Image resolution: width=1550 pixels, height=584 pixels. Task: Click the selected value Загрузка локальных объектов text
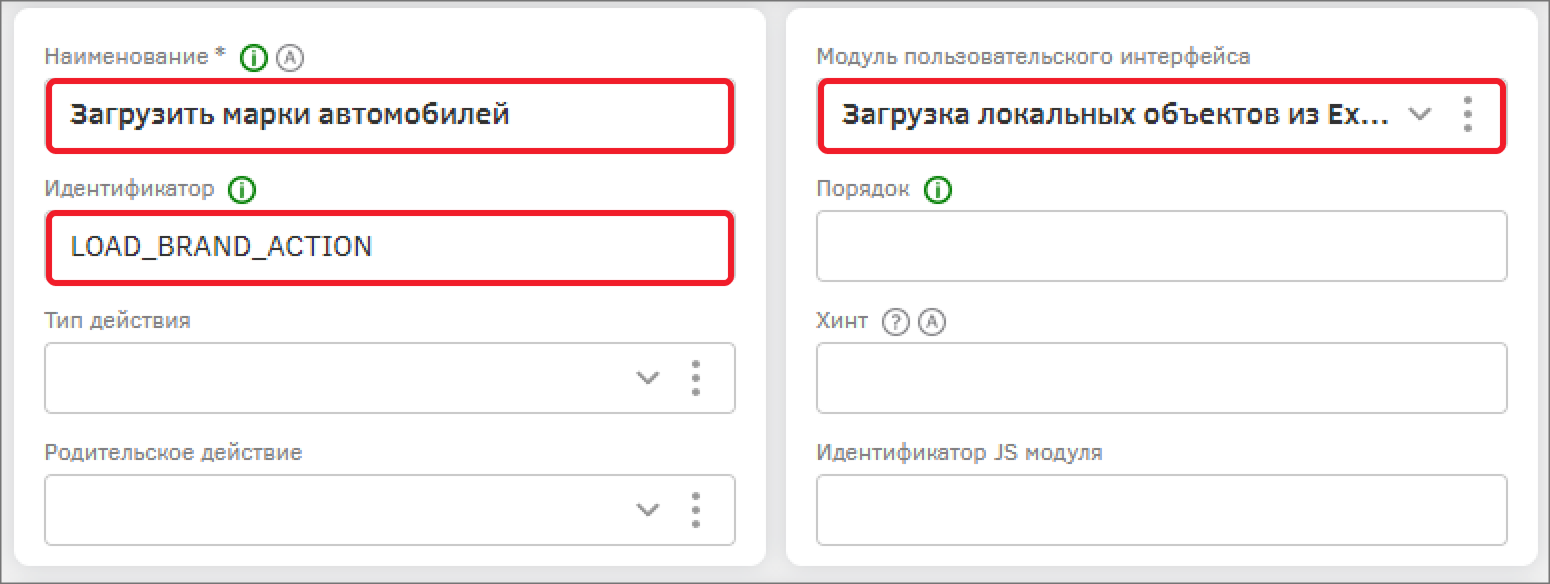pos(1114,115)
